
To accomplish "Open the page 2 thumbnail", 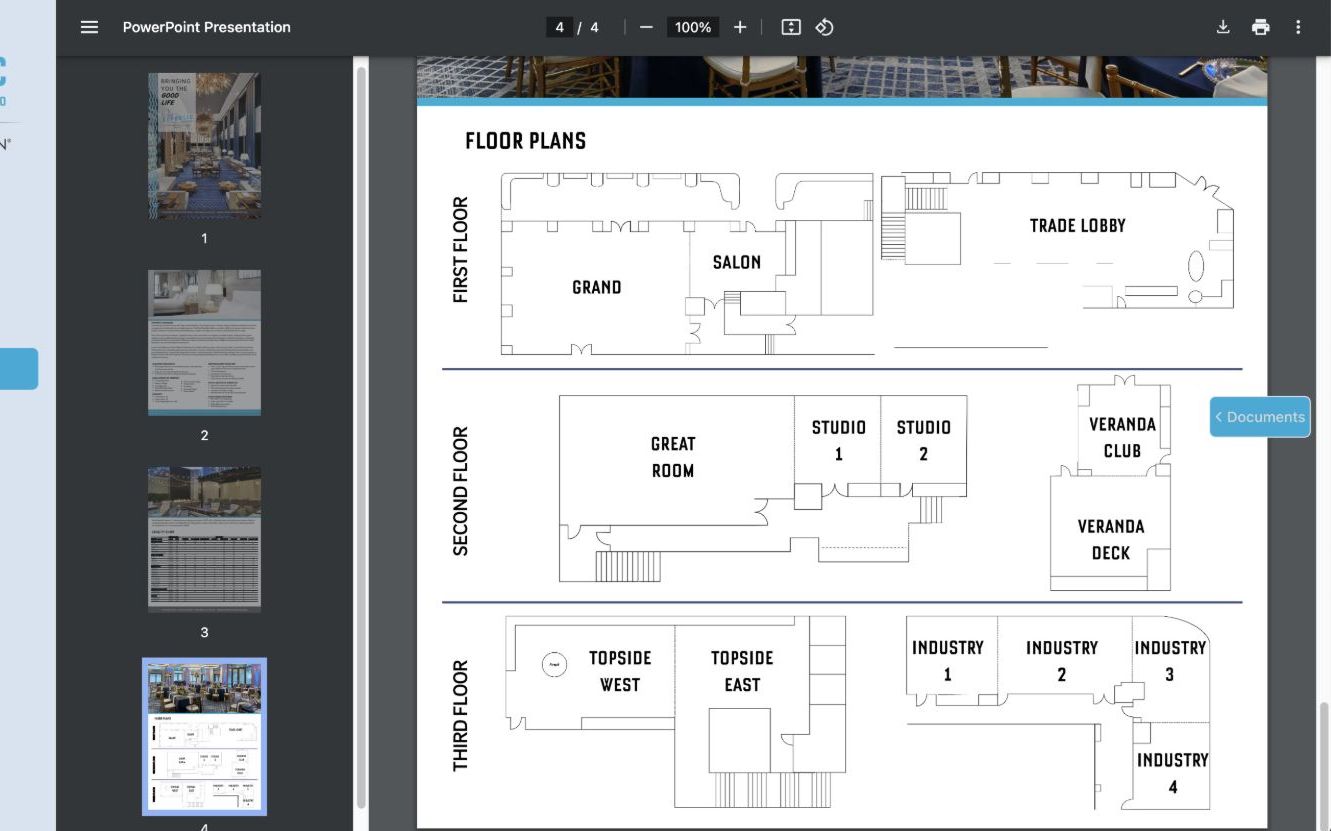I will click(x=205, y=342).
